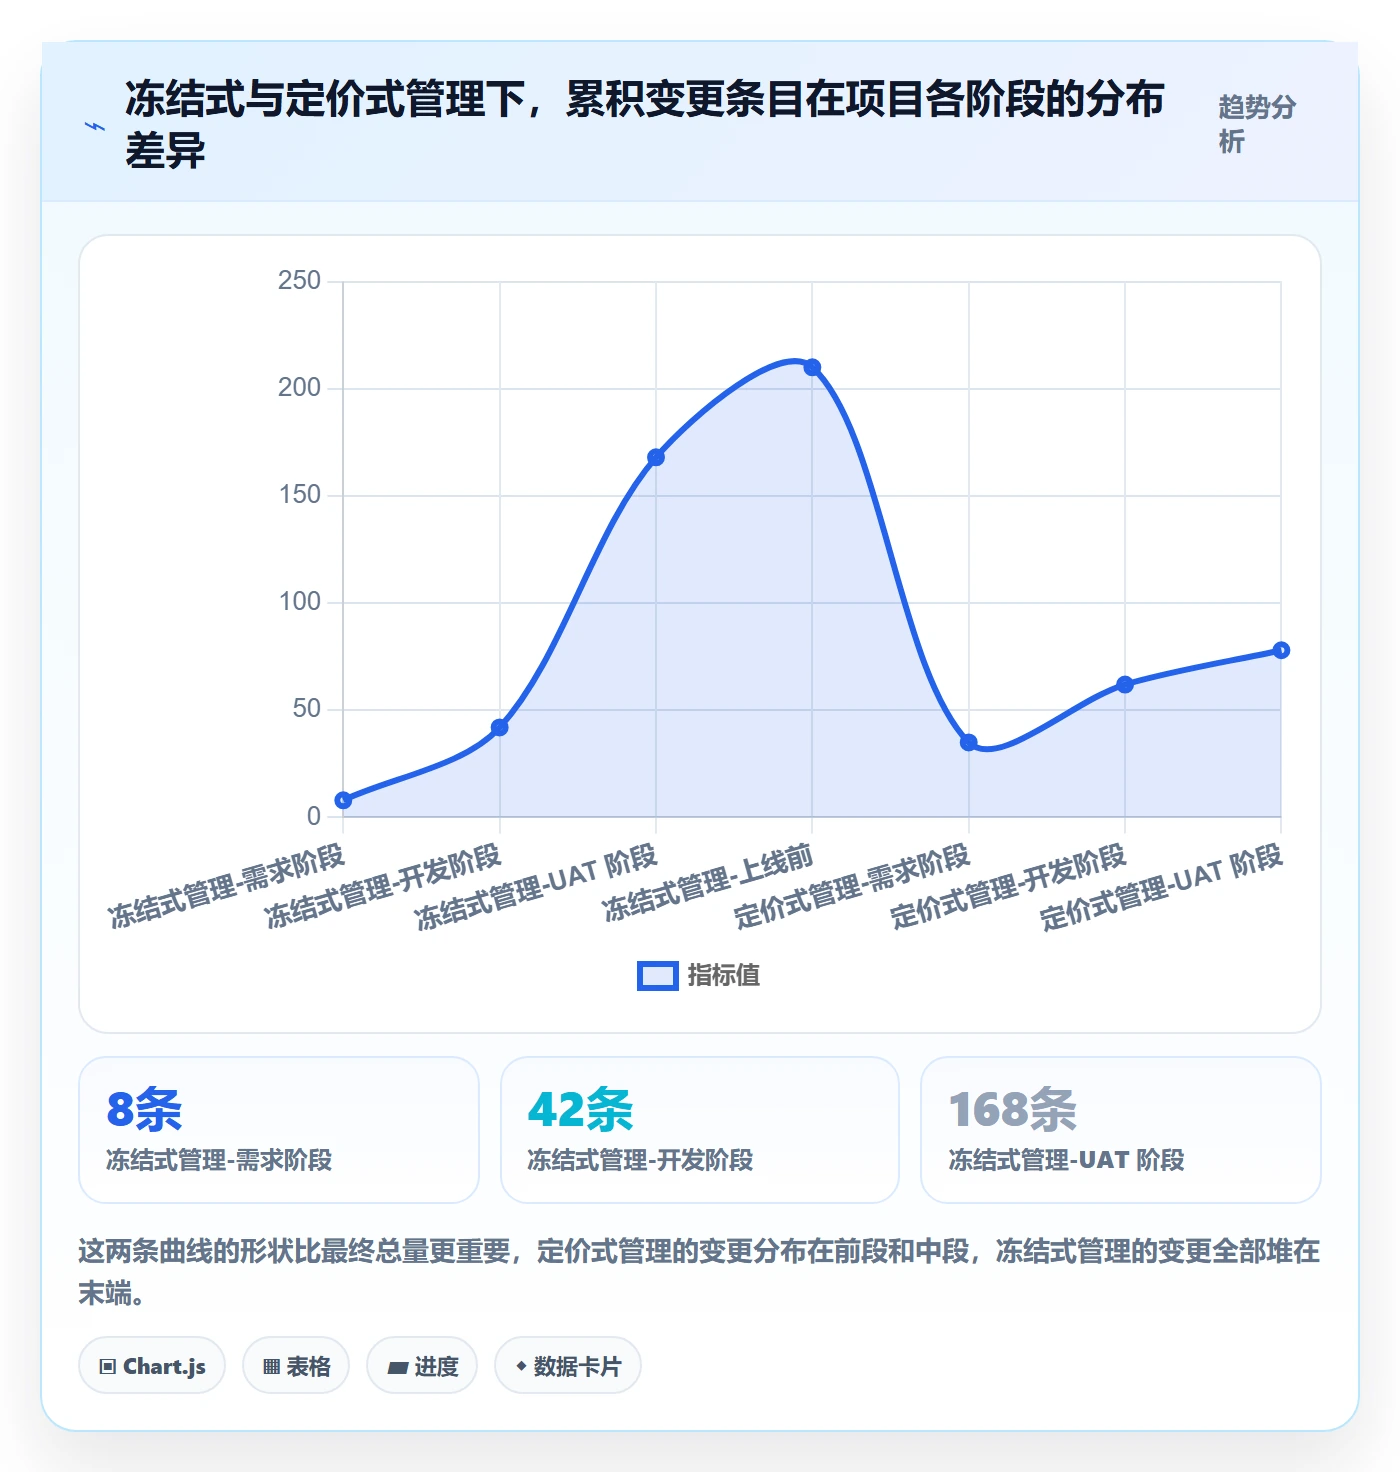Click the 100 y-axis tick label
This screenshot has height=1472, width=1400.
tap(299, 602)
